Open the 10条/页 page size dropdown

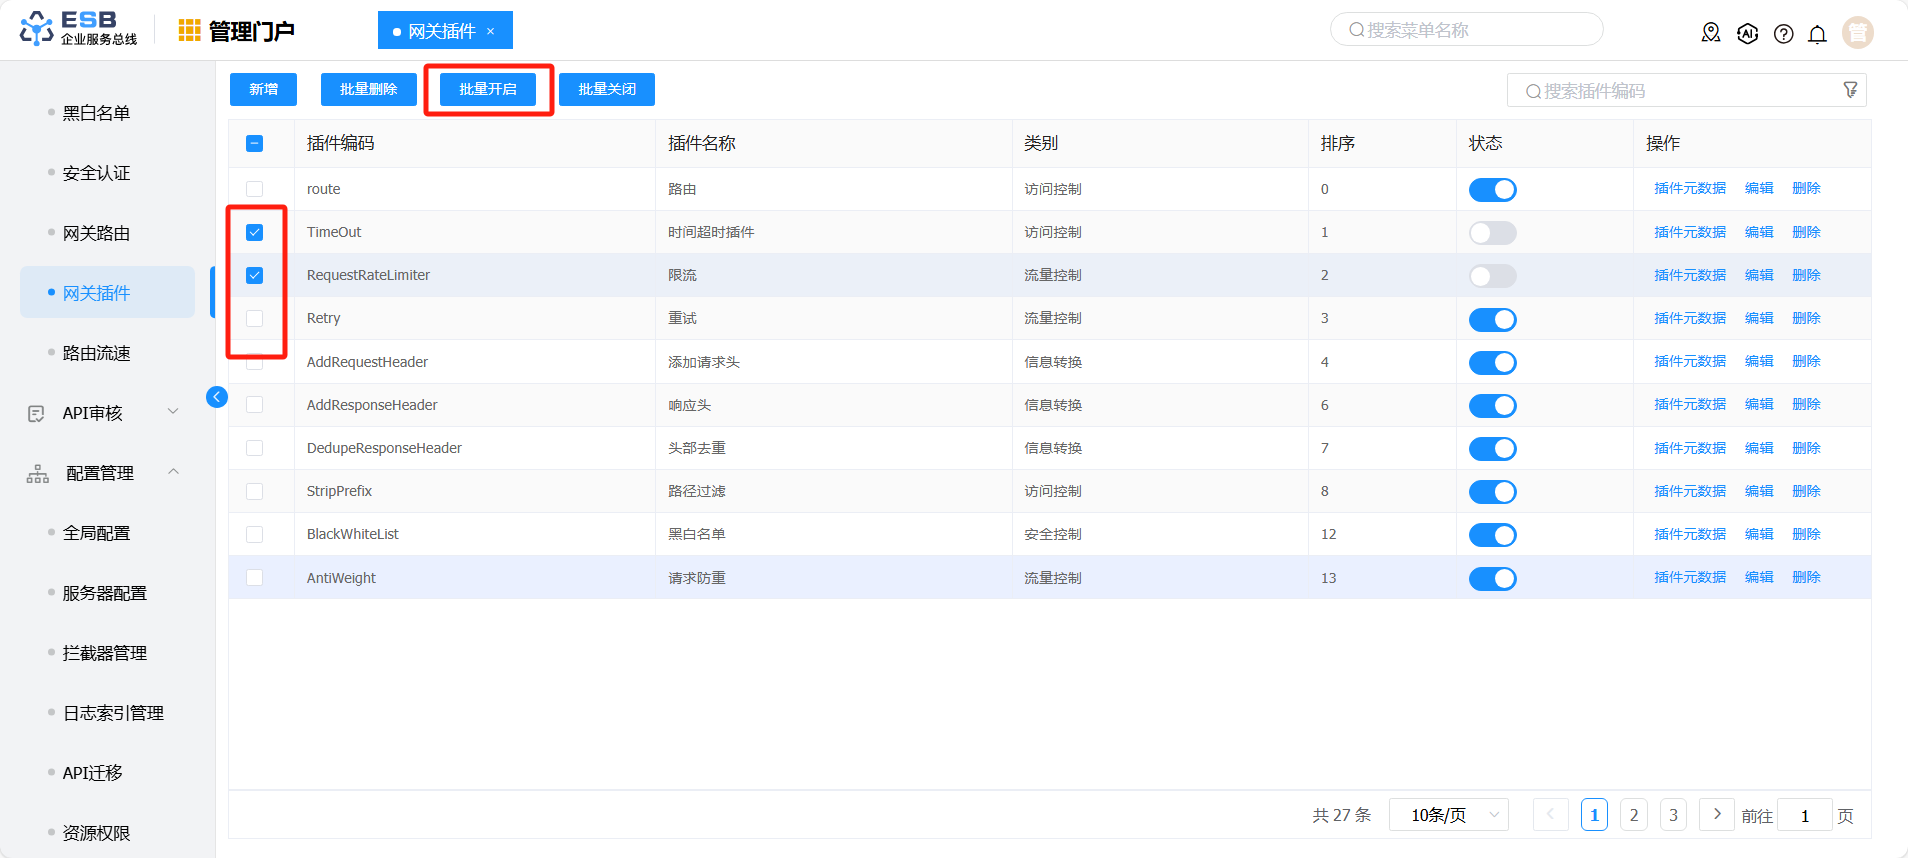[1454, 815]
